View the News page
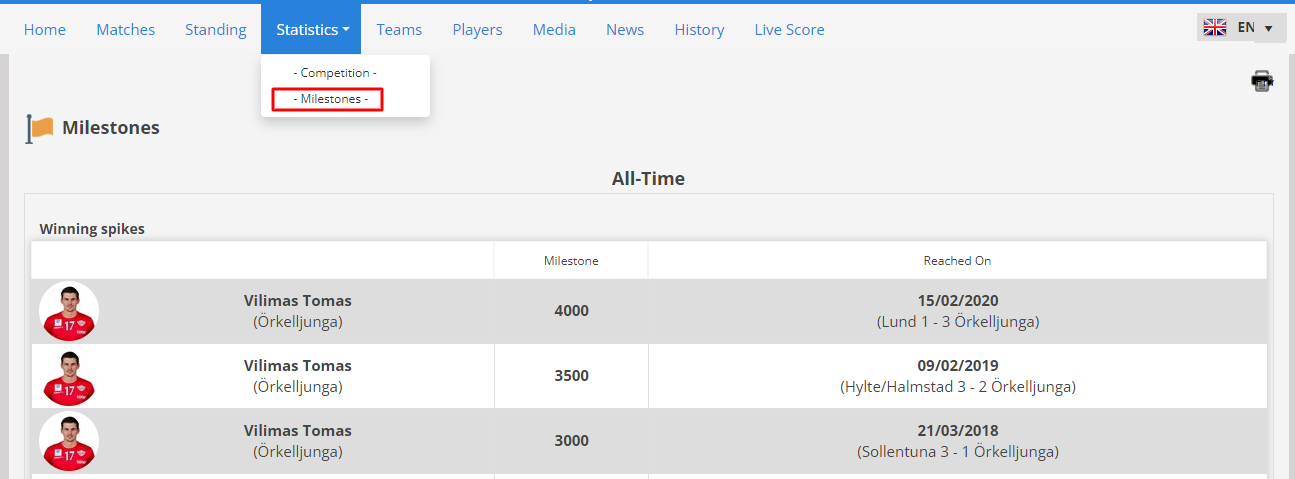Viewport: 1295px width, 479px height. pos(625,29)
